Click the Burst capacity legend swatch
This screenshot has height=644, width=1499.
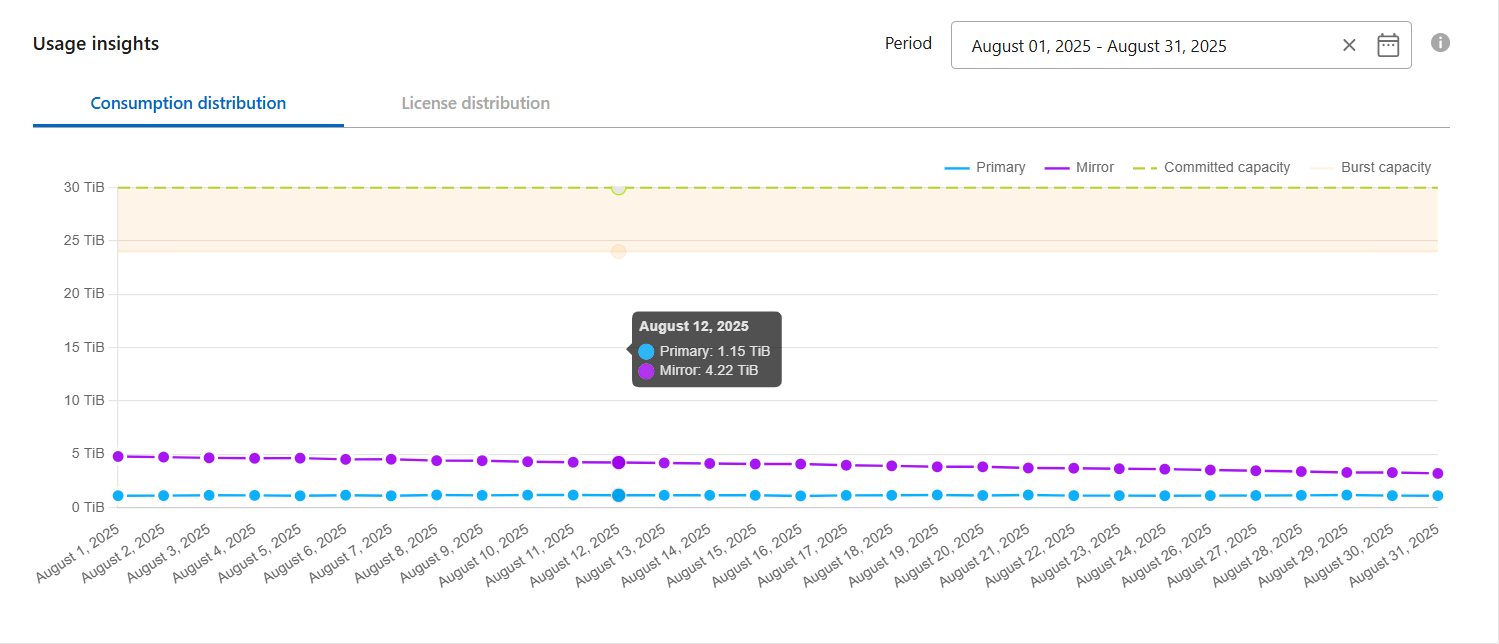click(x=1322, y=167)
